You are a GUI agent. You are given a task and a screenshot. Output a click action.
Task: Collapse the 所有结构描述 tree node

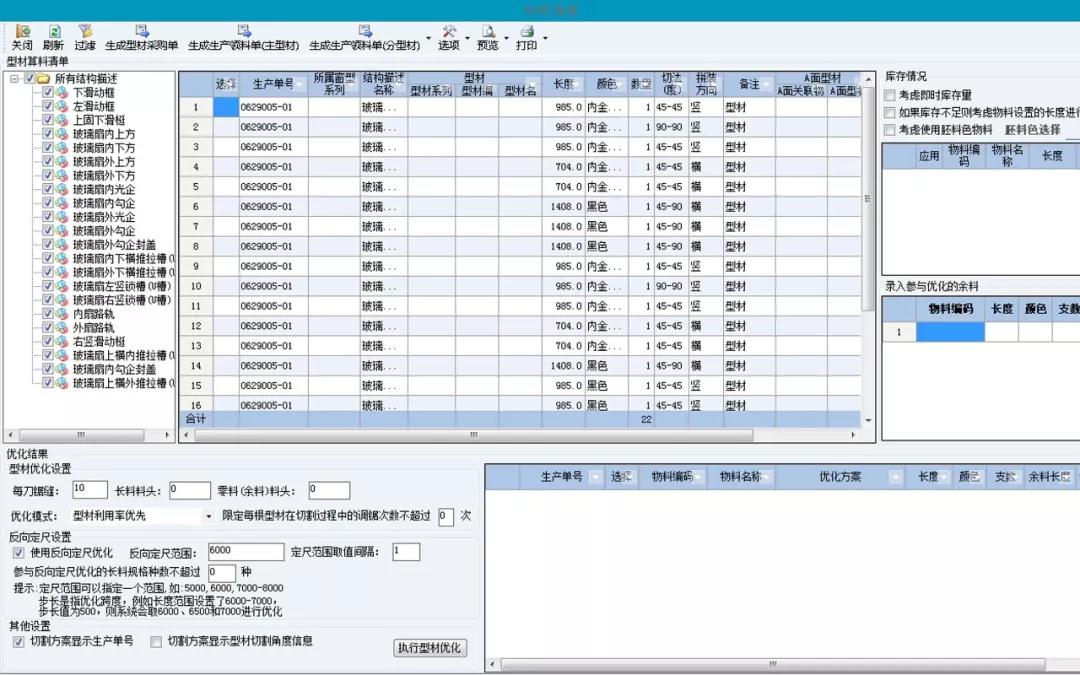(x=14, y=79)
